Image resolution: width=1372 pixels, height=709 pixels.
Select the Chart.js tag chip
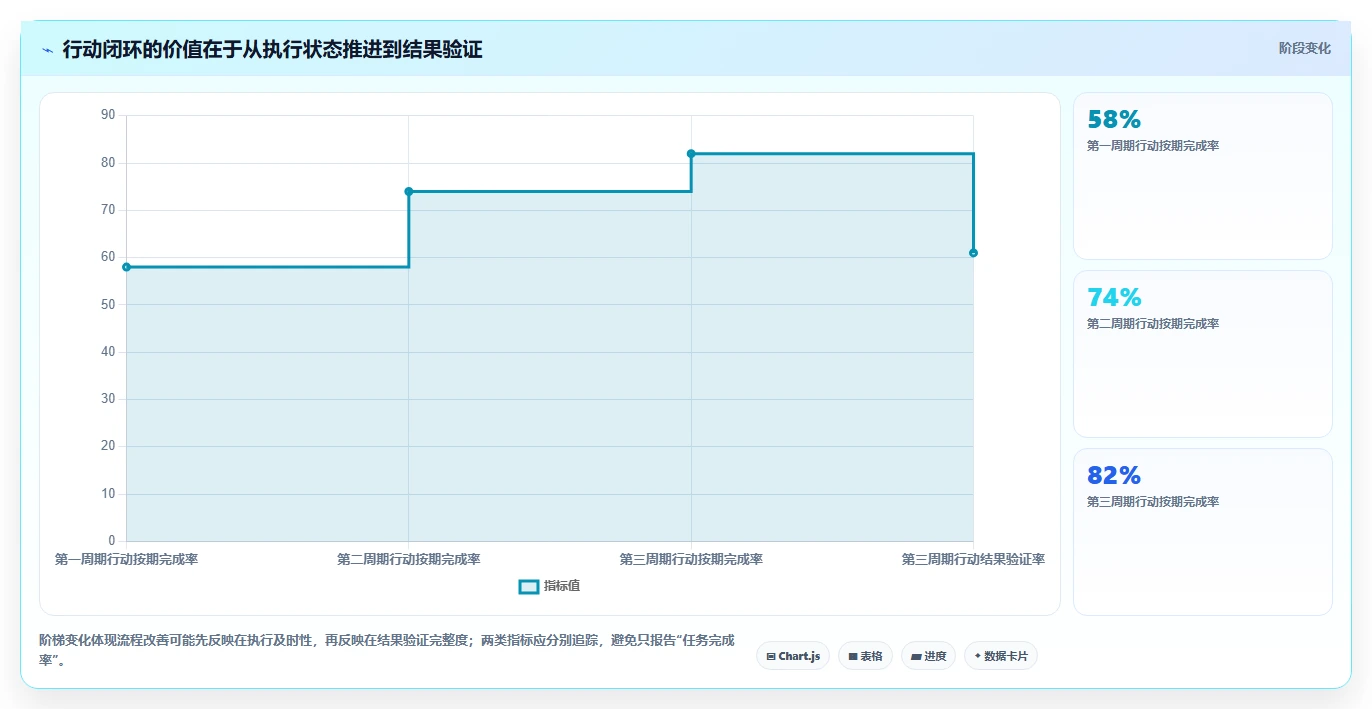793,656
